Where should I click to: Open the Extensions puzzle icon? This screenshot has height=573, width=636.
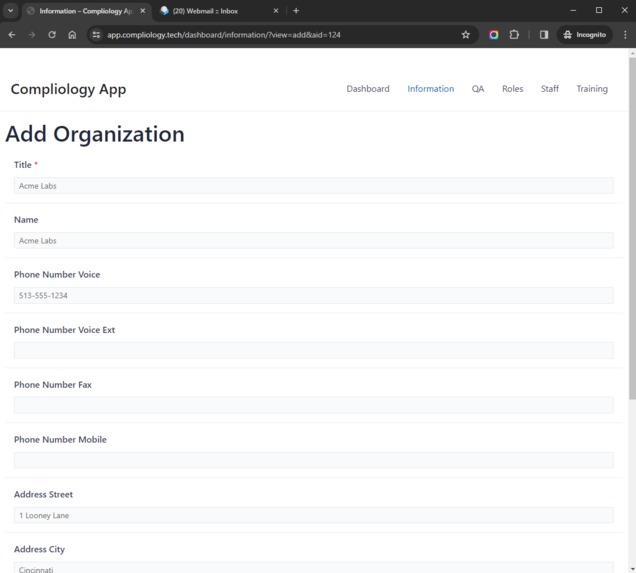tap(514, 35)
